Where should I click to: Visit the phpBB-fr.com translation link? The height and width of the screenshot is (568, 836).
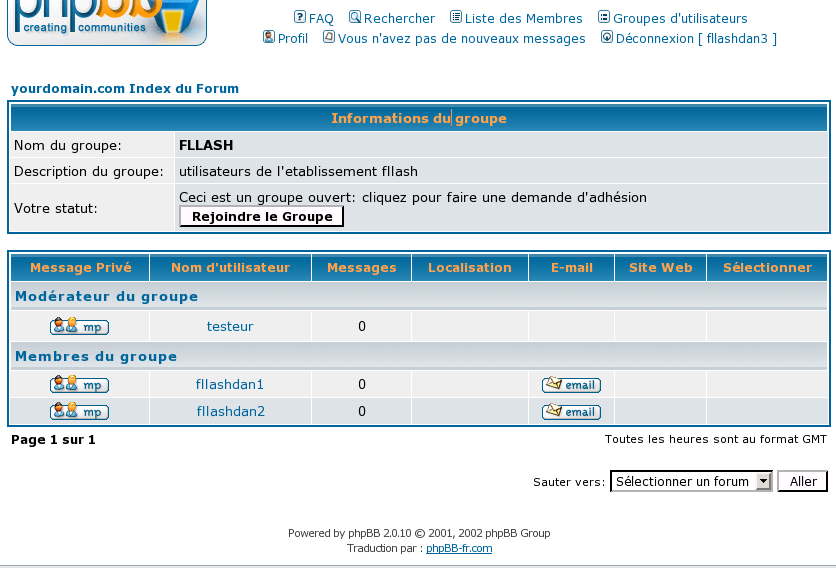click(x=459, y=548)
